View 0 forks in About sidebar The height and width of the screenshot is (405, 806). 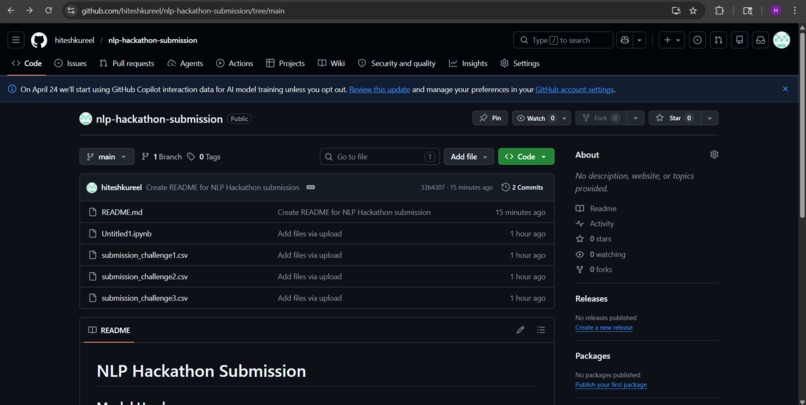pos(594,269)
